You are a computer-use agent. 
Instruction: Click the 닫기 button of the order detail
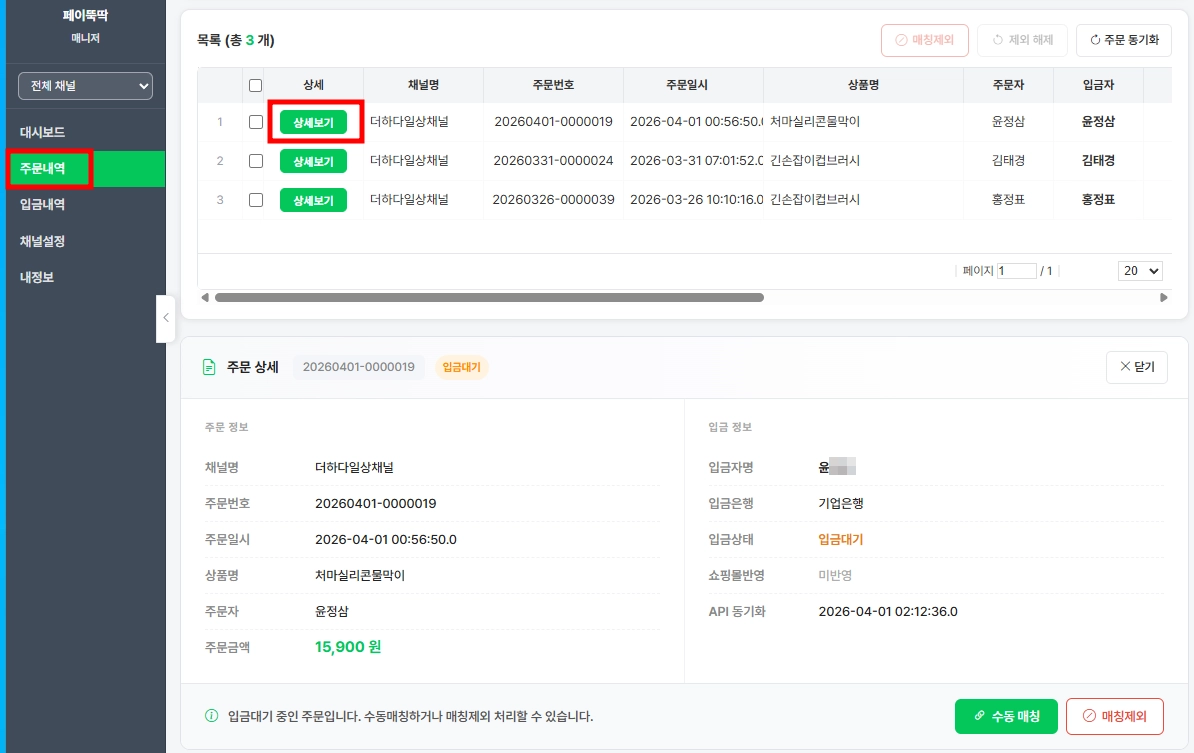tap(1136, 367)
